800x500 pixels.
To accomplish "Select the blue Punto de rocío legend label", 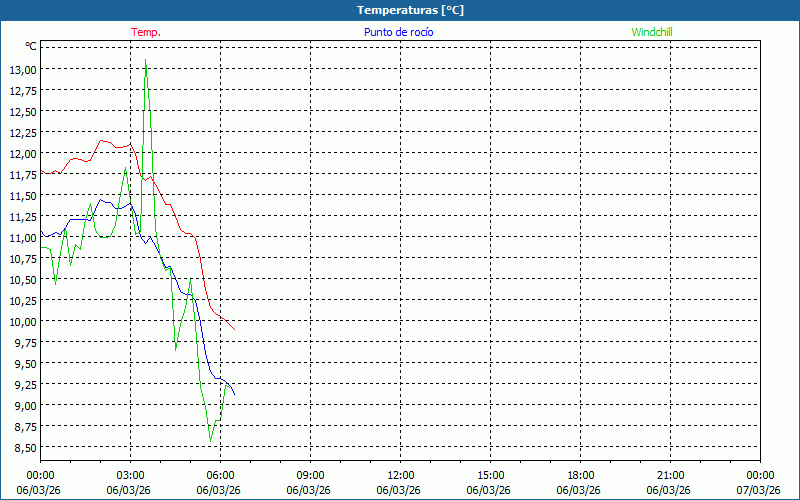I will pos(398,32).
